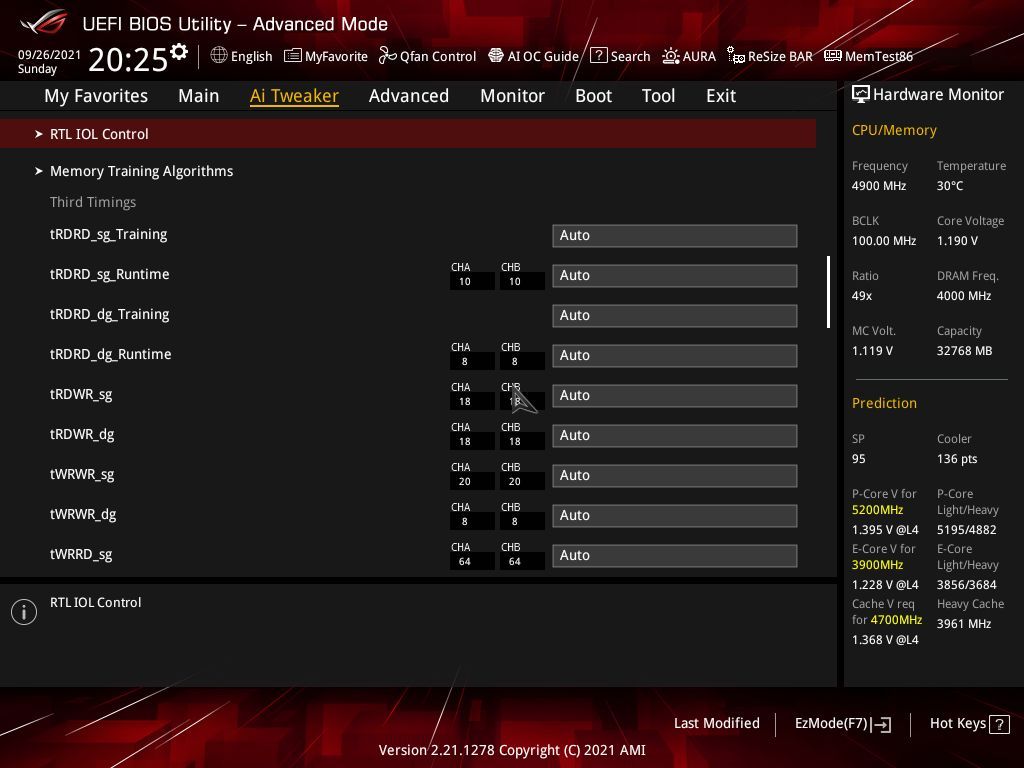Open AURA lighting icon

click(671, 56)
